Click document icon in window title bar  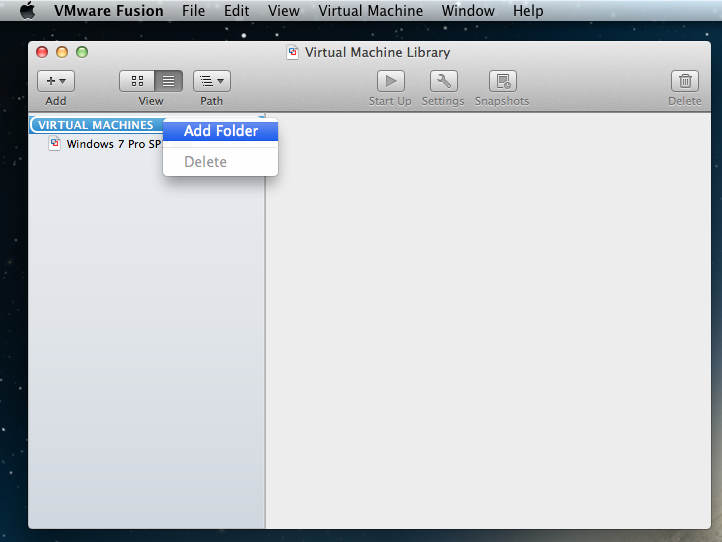pyautogui.click(x=293, y=53)
